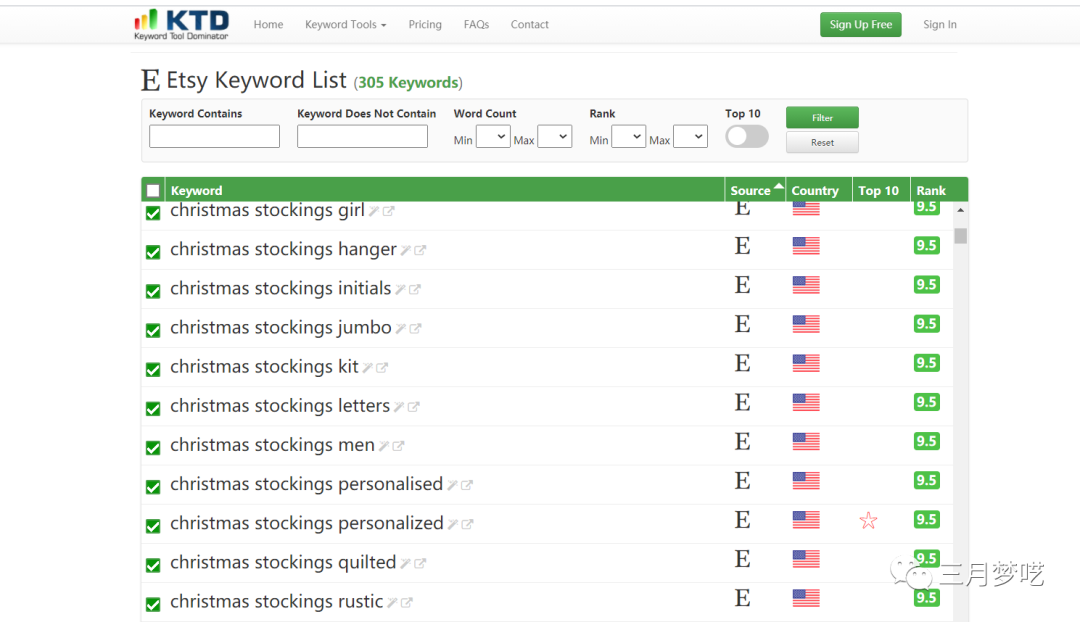Uncheck the 'christmas stockings rustic' checkbox

(x=153, y=604)
